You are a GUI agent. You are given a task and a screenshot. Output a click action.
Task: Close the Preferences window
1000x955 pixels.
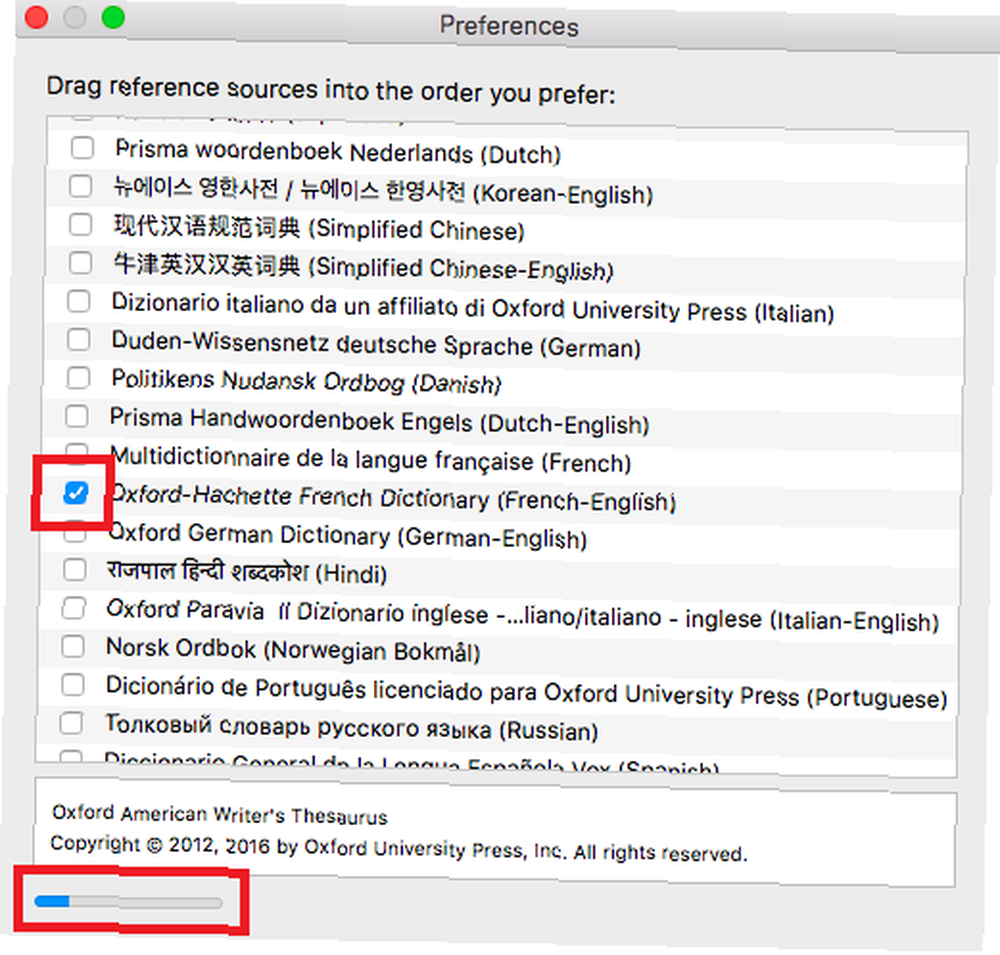click(x=36, y=17)
